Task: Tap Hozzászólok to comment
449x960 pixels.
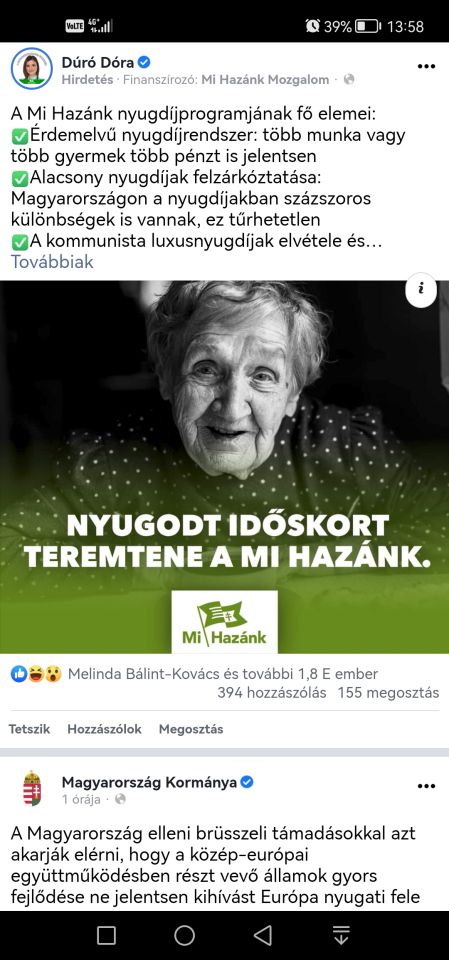Action: tap(104, 729)
